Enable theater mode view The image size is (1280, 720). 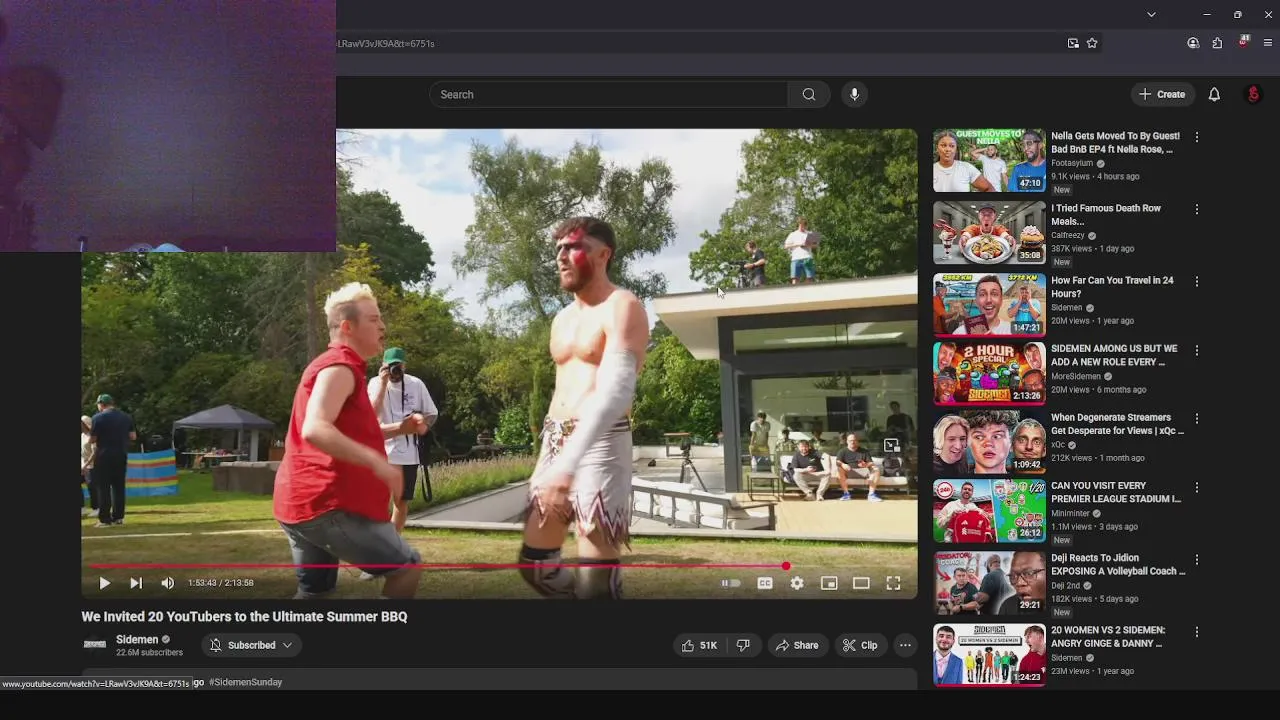[861, 583]
